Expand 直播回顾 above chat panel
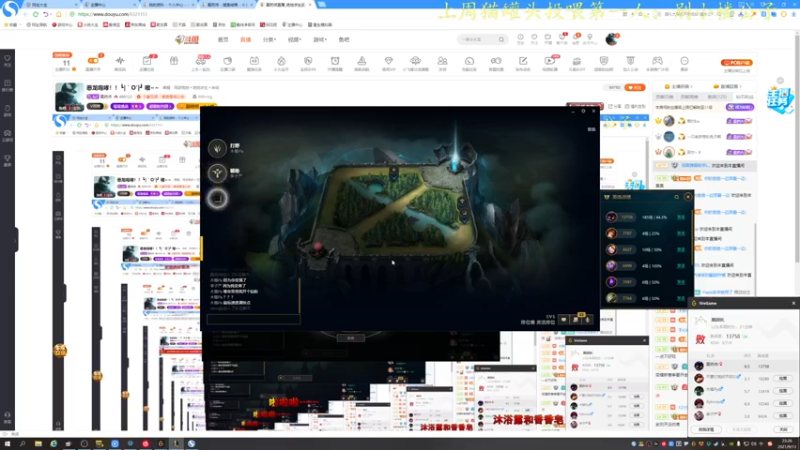This screenshot has height=450, width=800. pyautogui.click(x=727, y=86)
